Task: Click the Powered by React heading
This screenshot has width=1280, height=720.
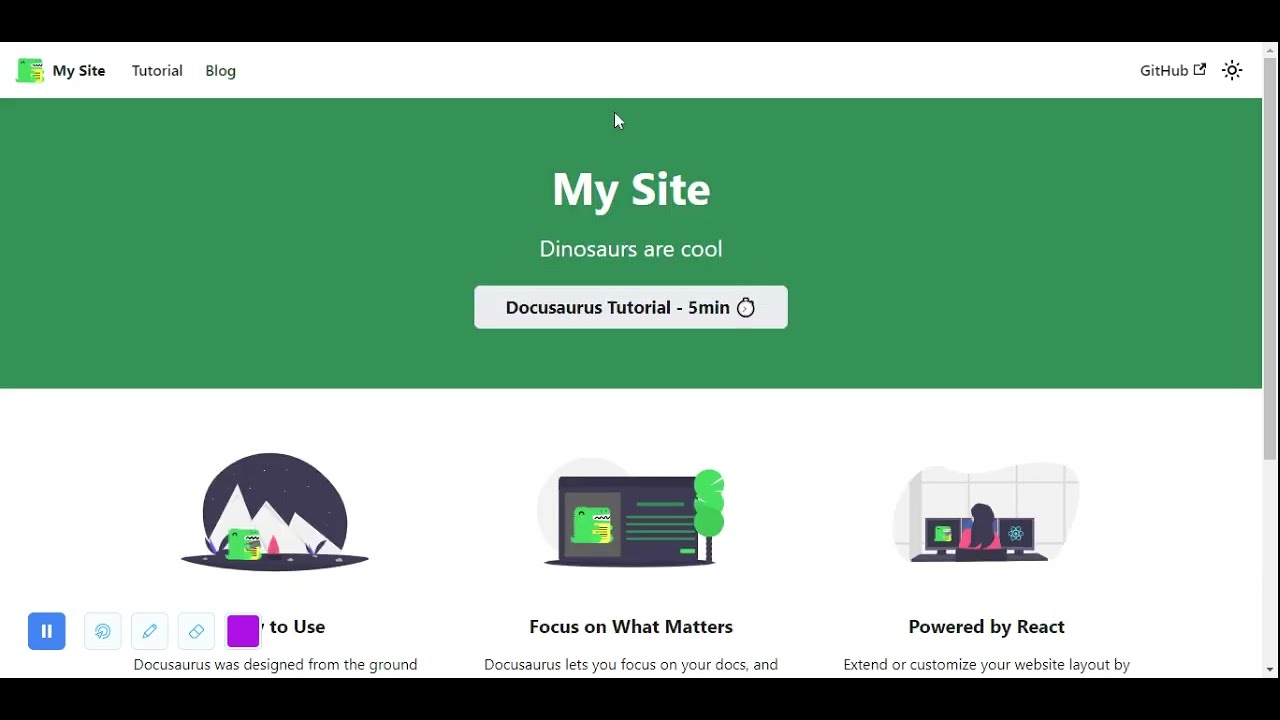Action: pyautogui.click(x=986, y=627)
